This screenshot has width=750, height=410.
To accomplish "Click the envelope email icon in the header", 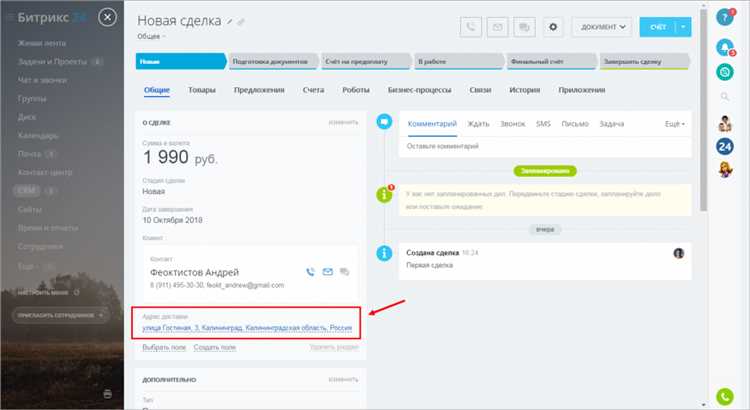I will [x=497, y=27].
